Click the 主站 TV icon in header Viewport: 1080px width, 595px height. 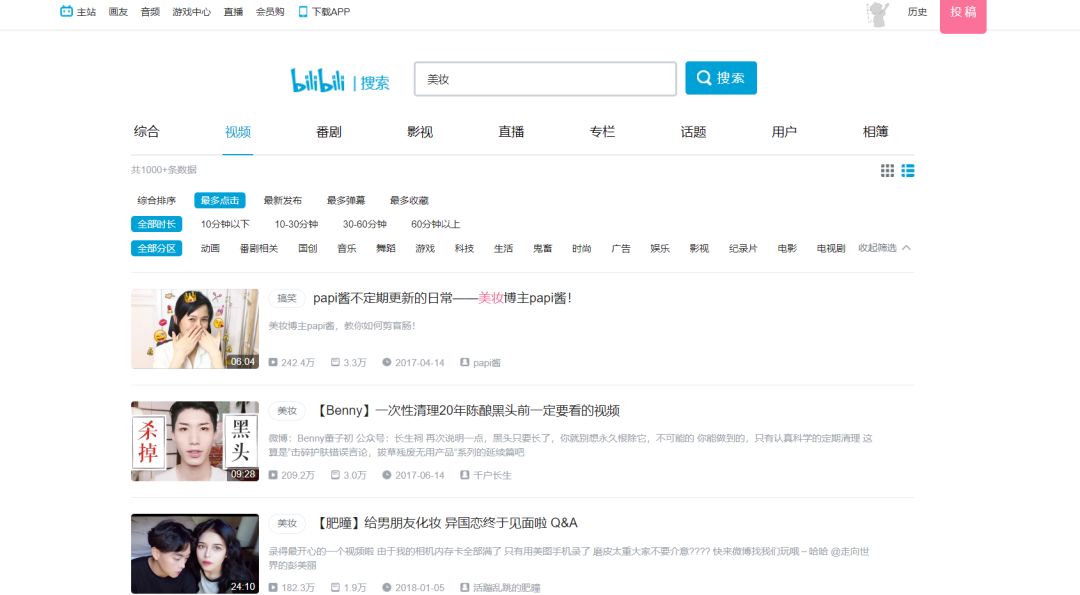[67, 12]
